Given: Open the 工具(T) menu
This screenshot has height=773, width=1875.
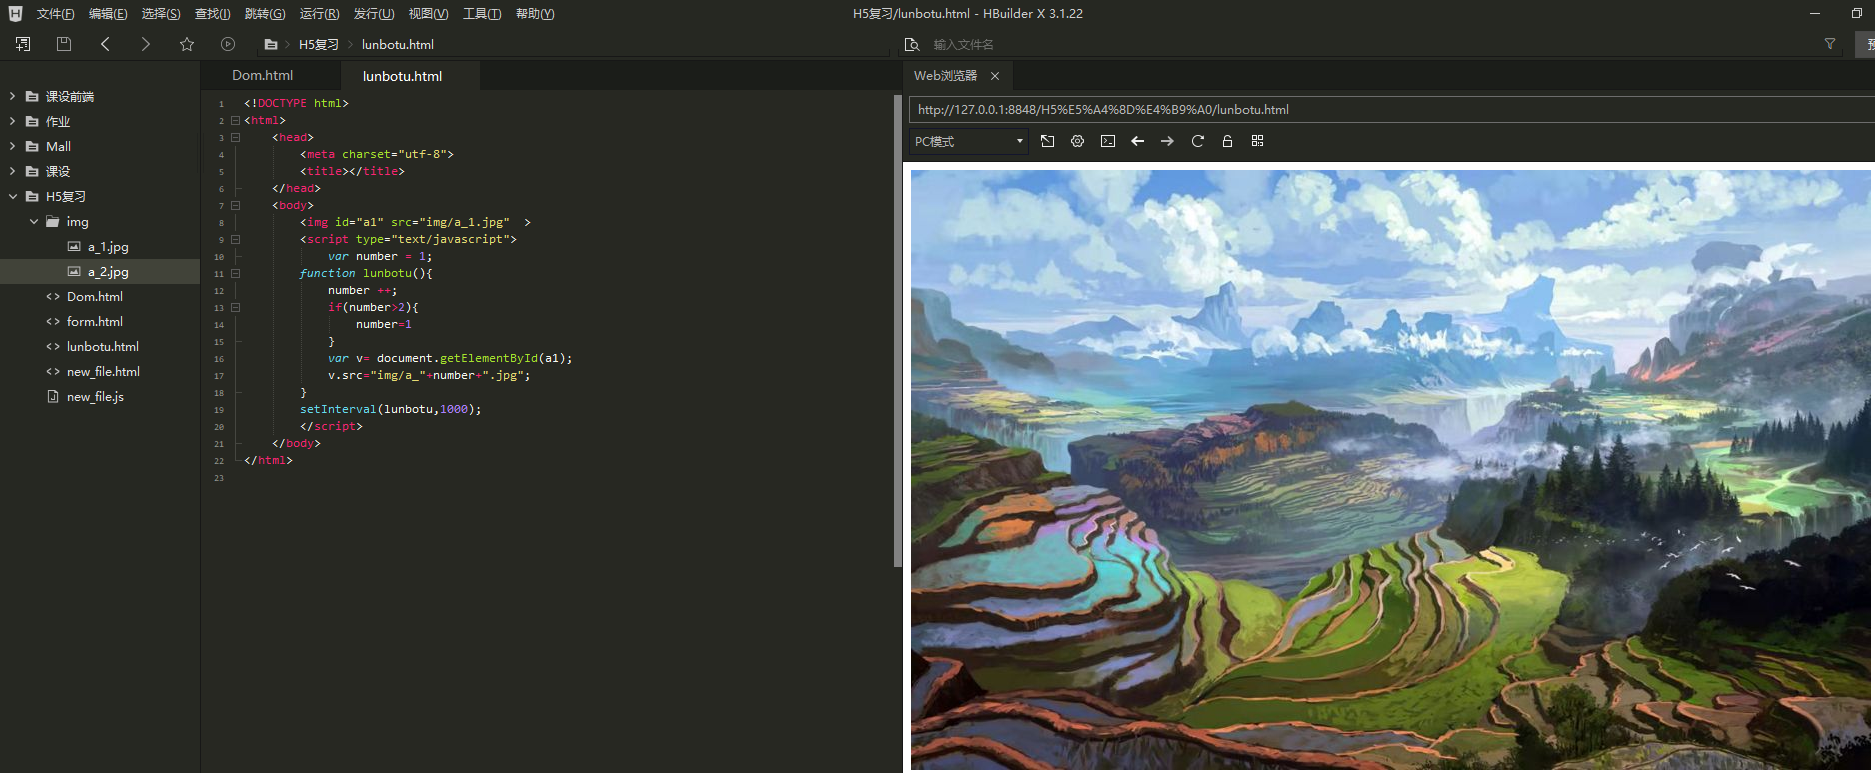Looking at the screenshot, I should coord(482,14).
